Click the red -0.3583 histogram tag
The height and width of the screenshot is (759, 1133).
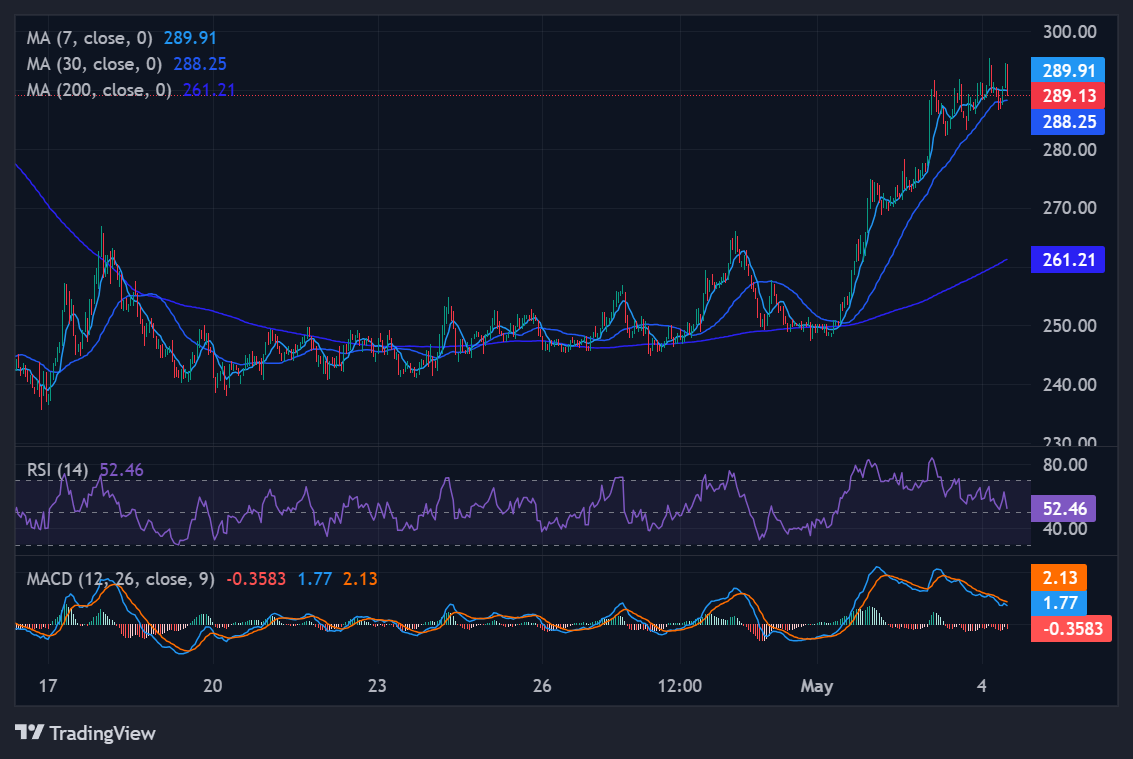coord(1072,628)
